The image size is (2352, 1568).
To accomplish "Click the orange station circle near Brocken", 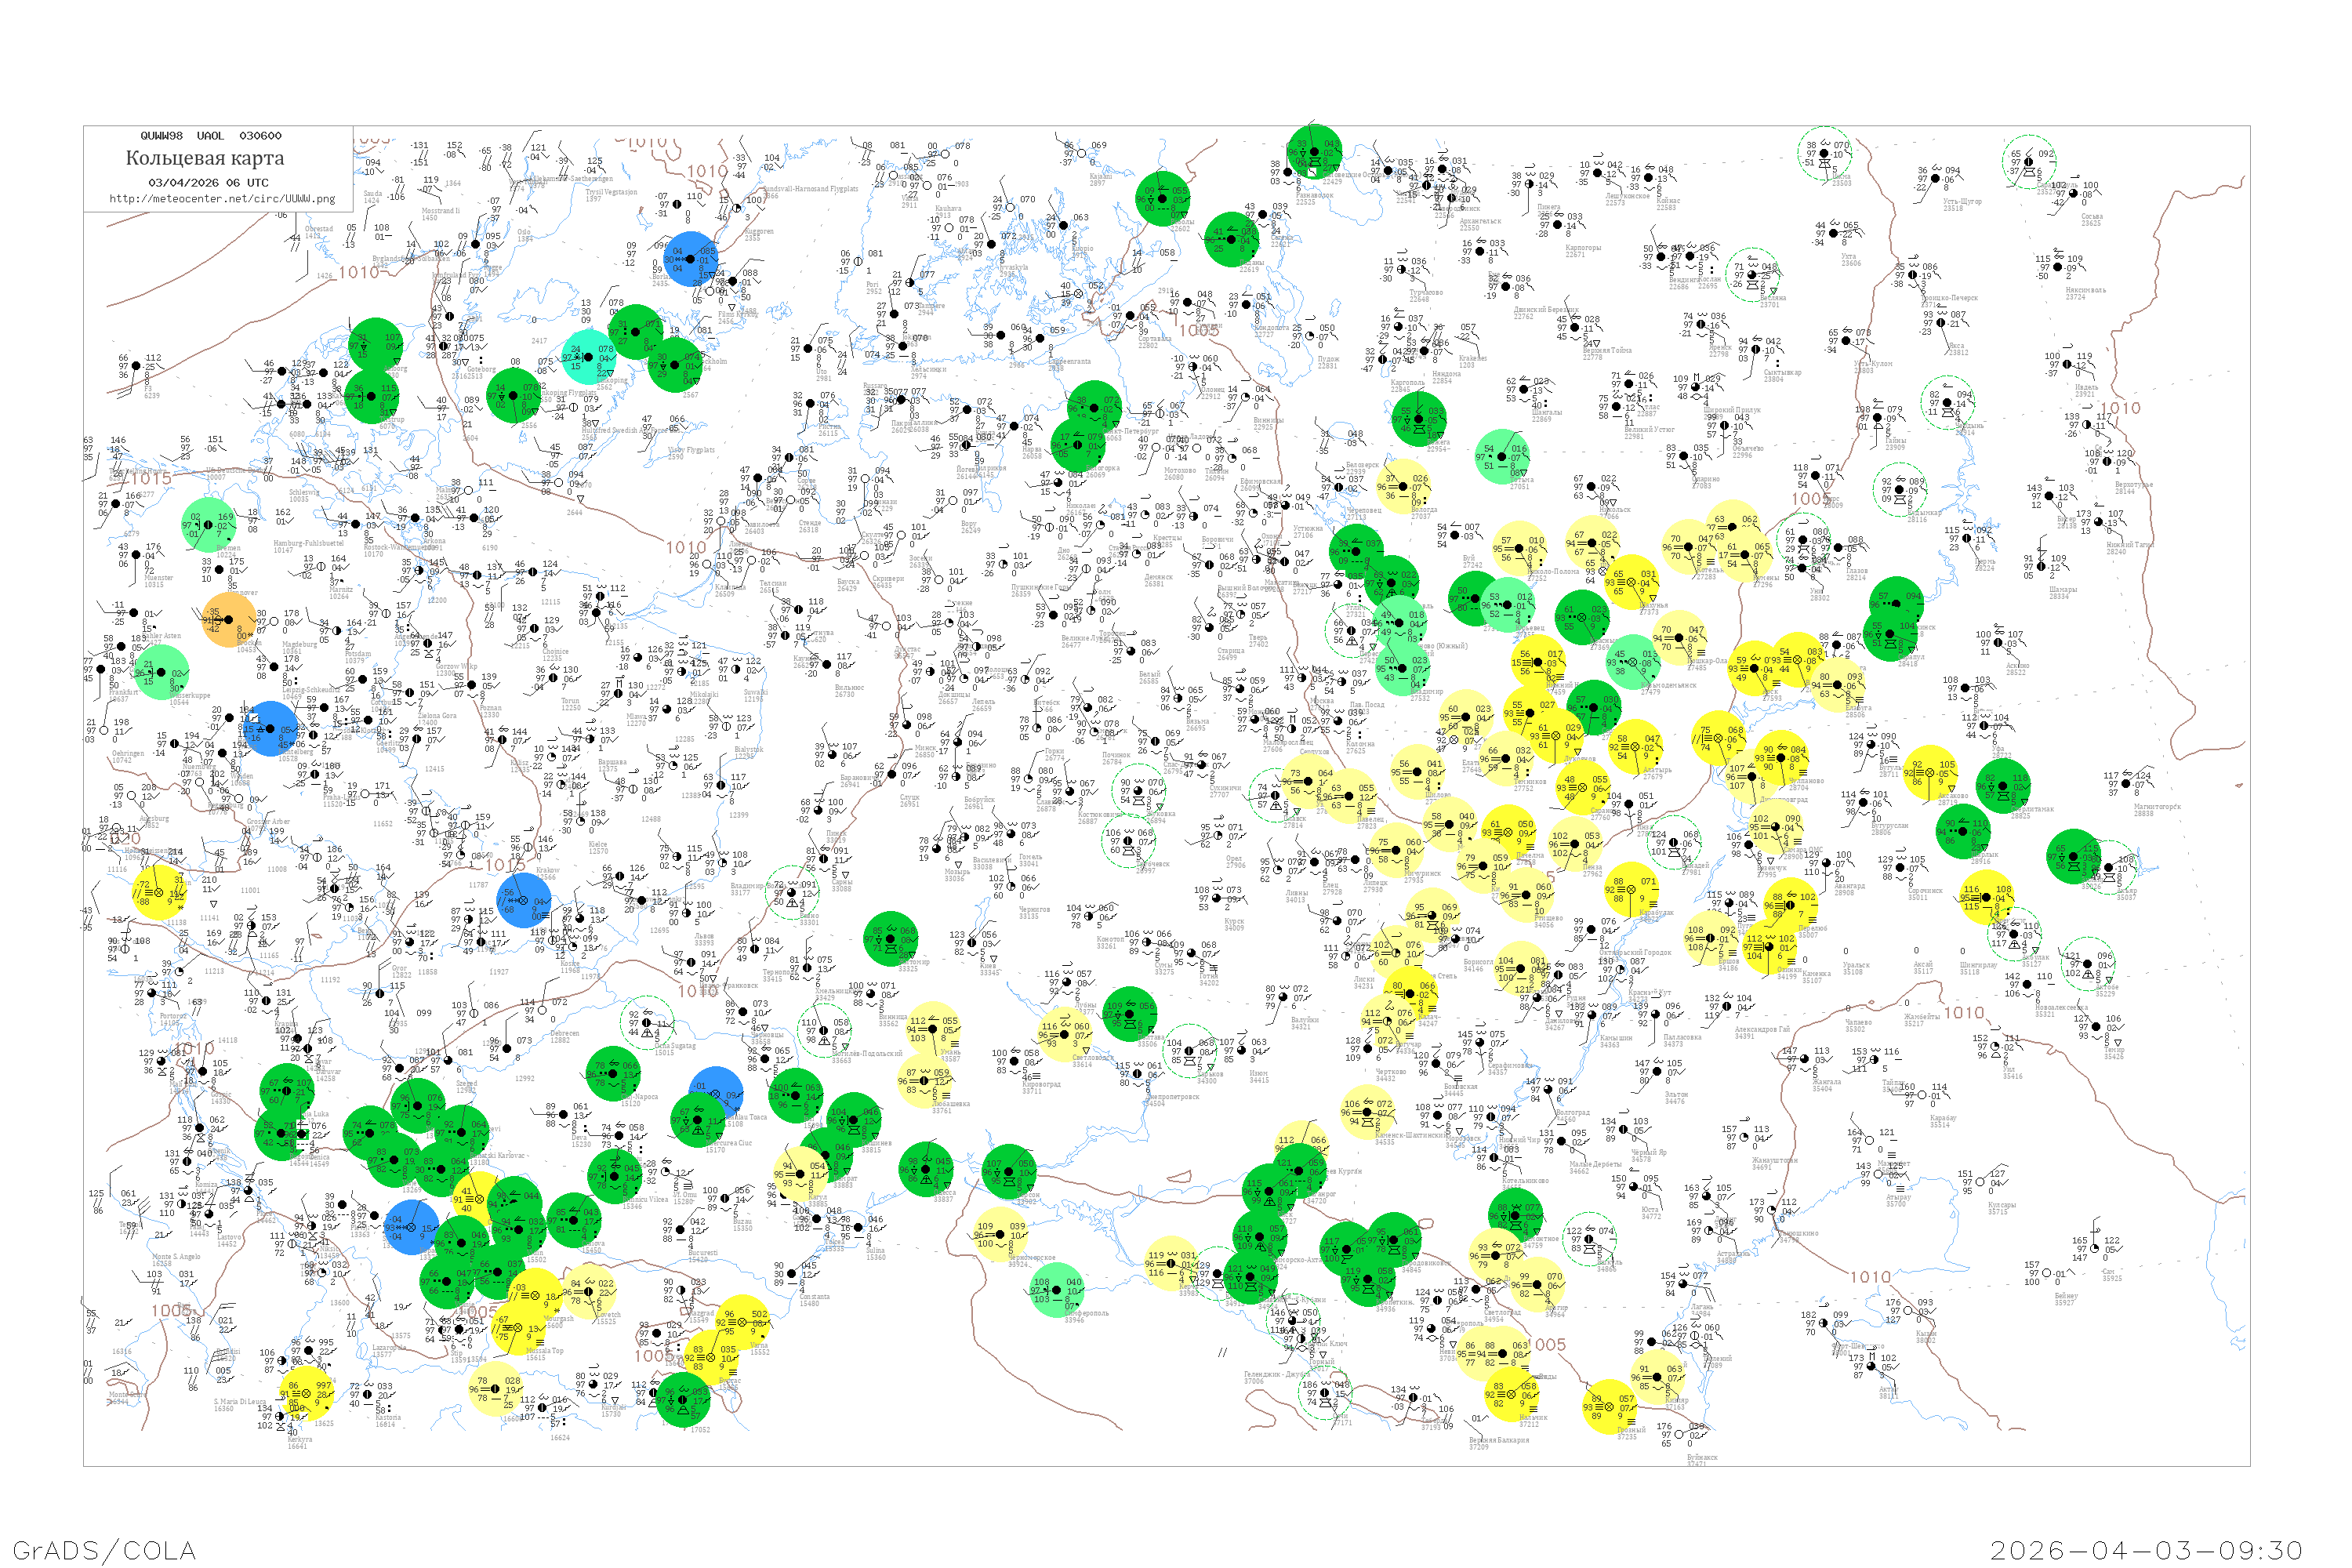I will [230, 620].
